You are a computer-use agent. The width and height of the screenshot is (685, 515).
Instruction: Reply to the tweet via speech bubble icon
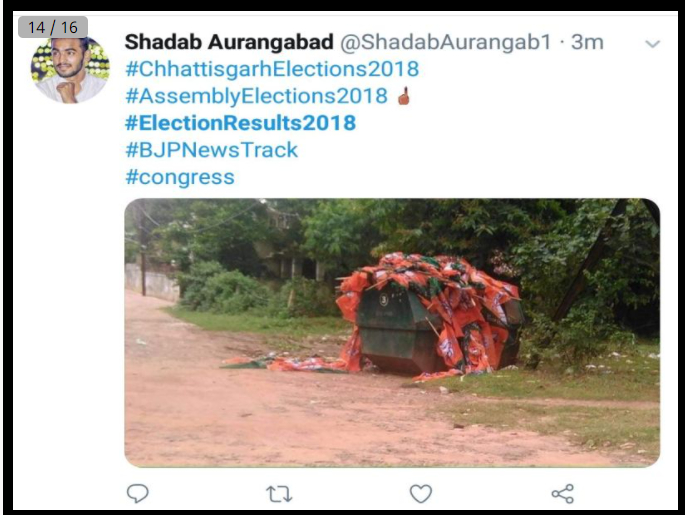(x=138, y=494)
